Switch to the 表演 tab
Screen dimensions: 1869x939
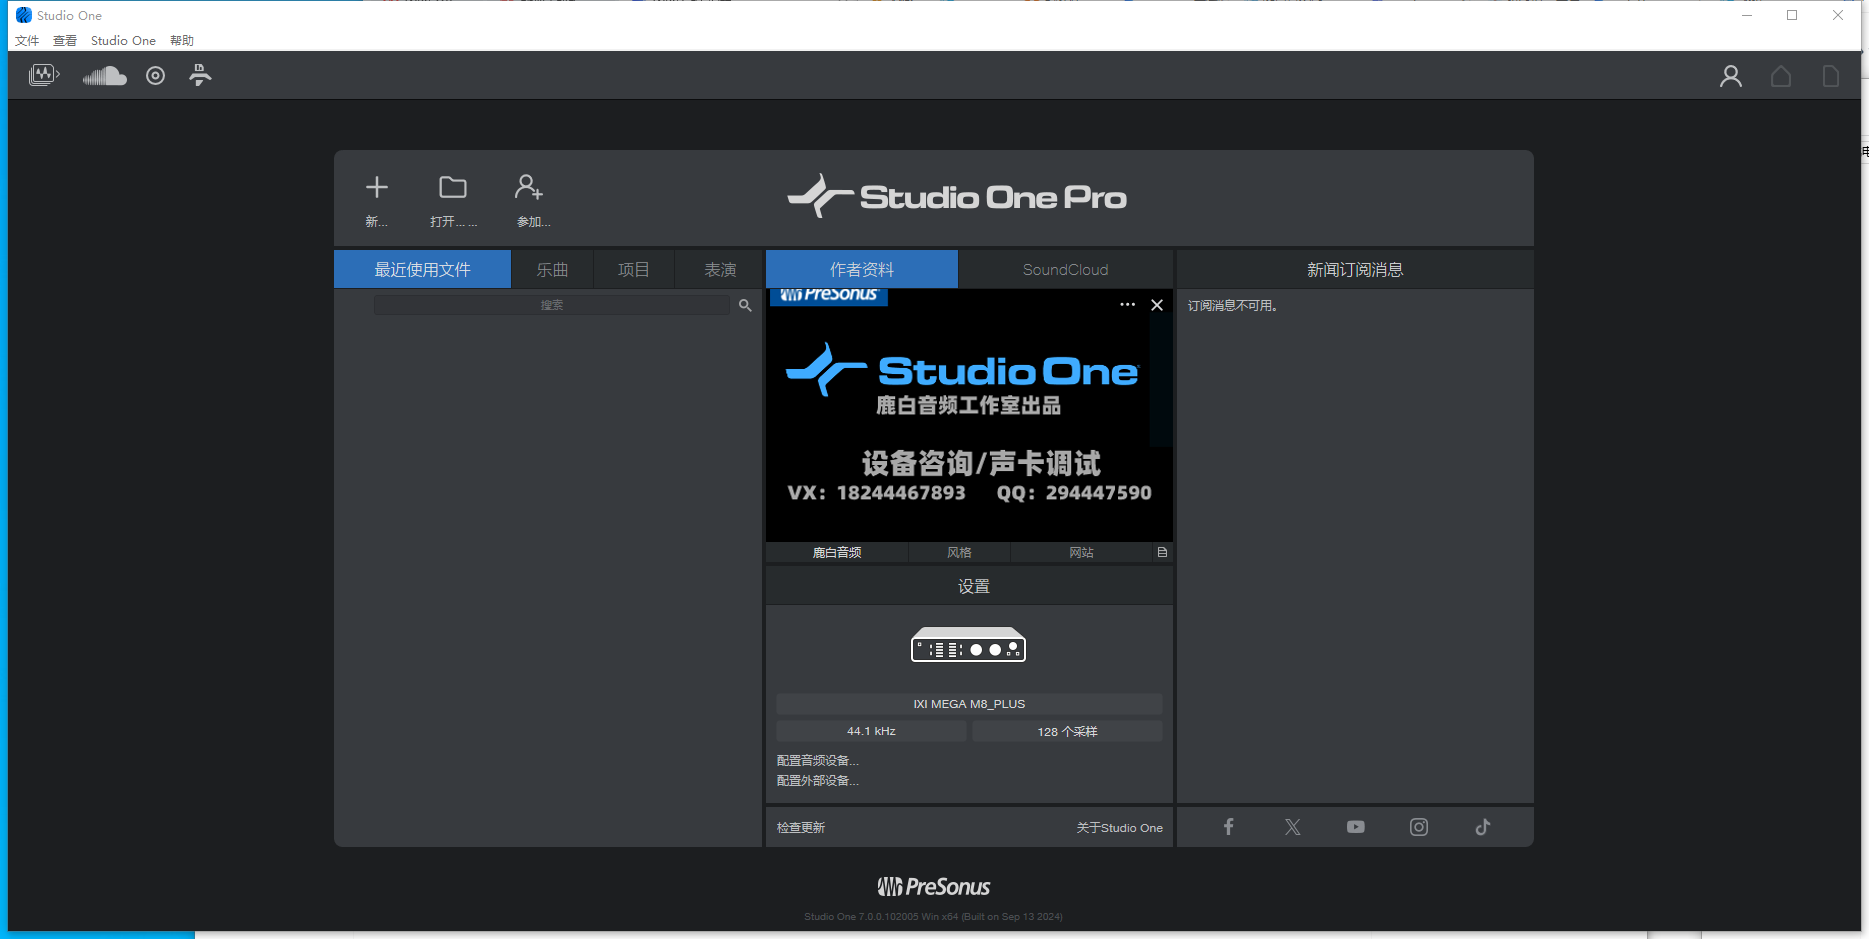pos(719,269)
